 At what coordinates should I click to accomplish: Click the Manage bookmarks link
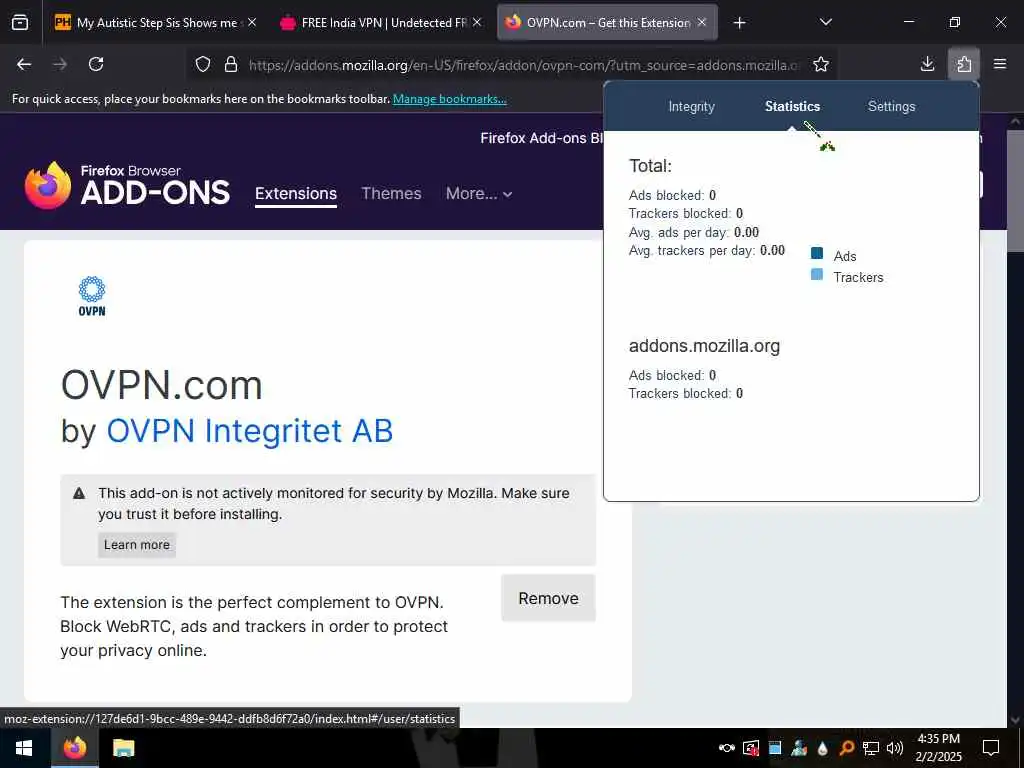pyautogui.click(x=449, y=99)
